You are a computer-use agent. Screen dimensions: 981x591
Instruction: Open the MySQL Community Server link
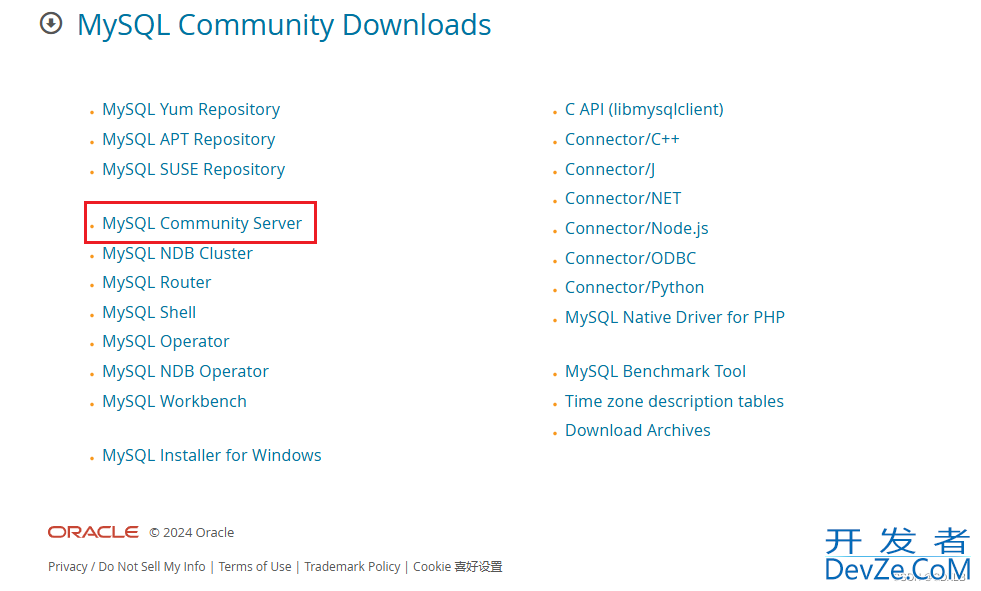click(201, 223)
